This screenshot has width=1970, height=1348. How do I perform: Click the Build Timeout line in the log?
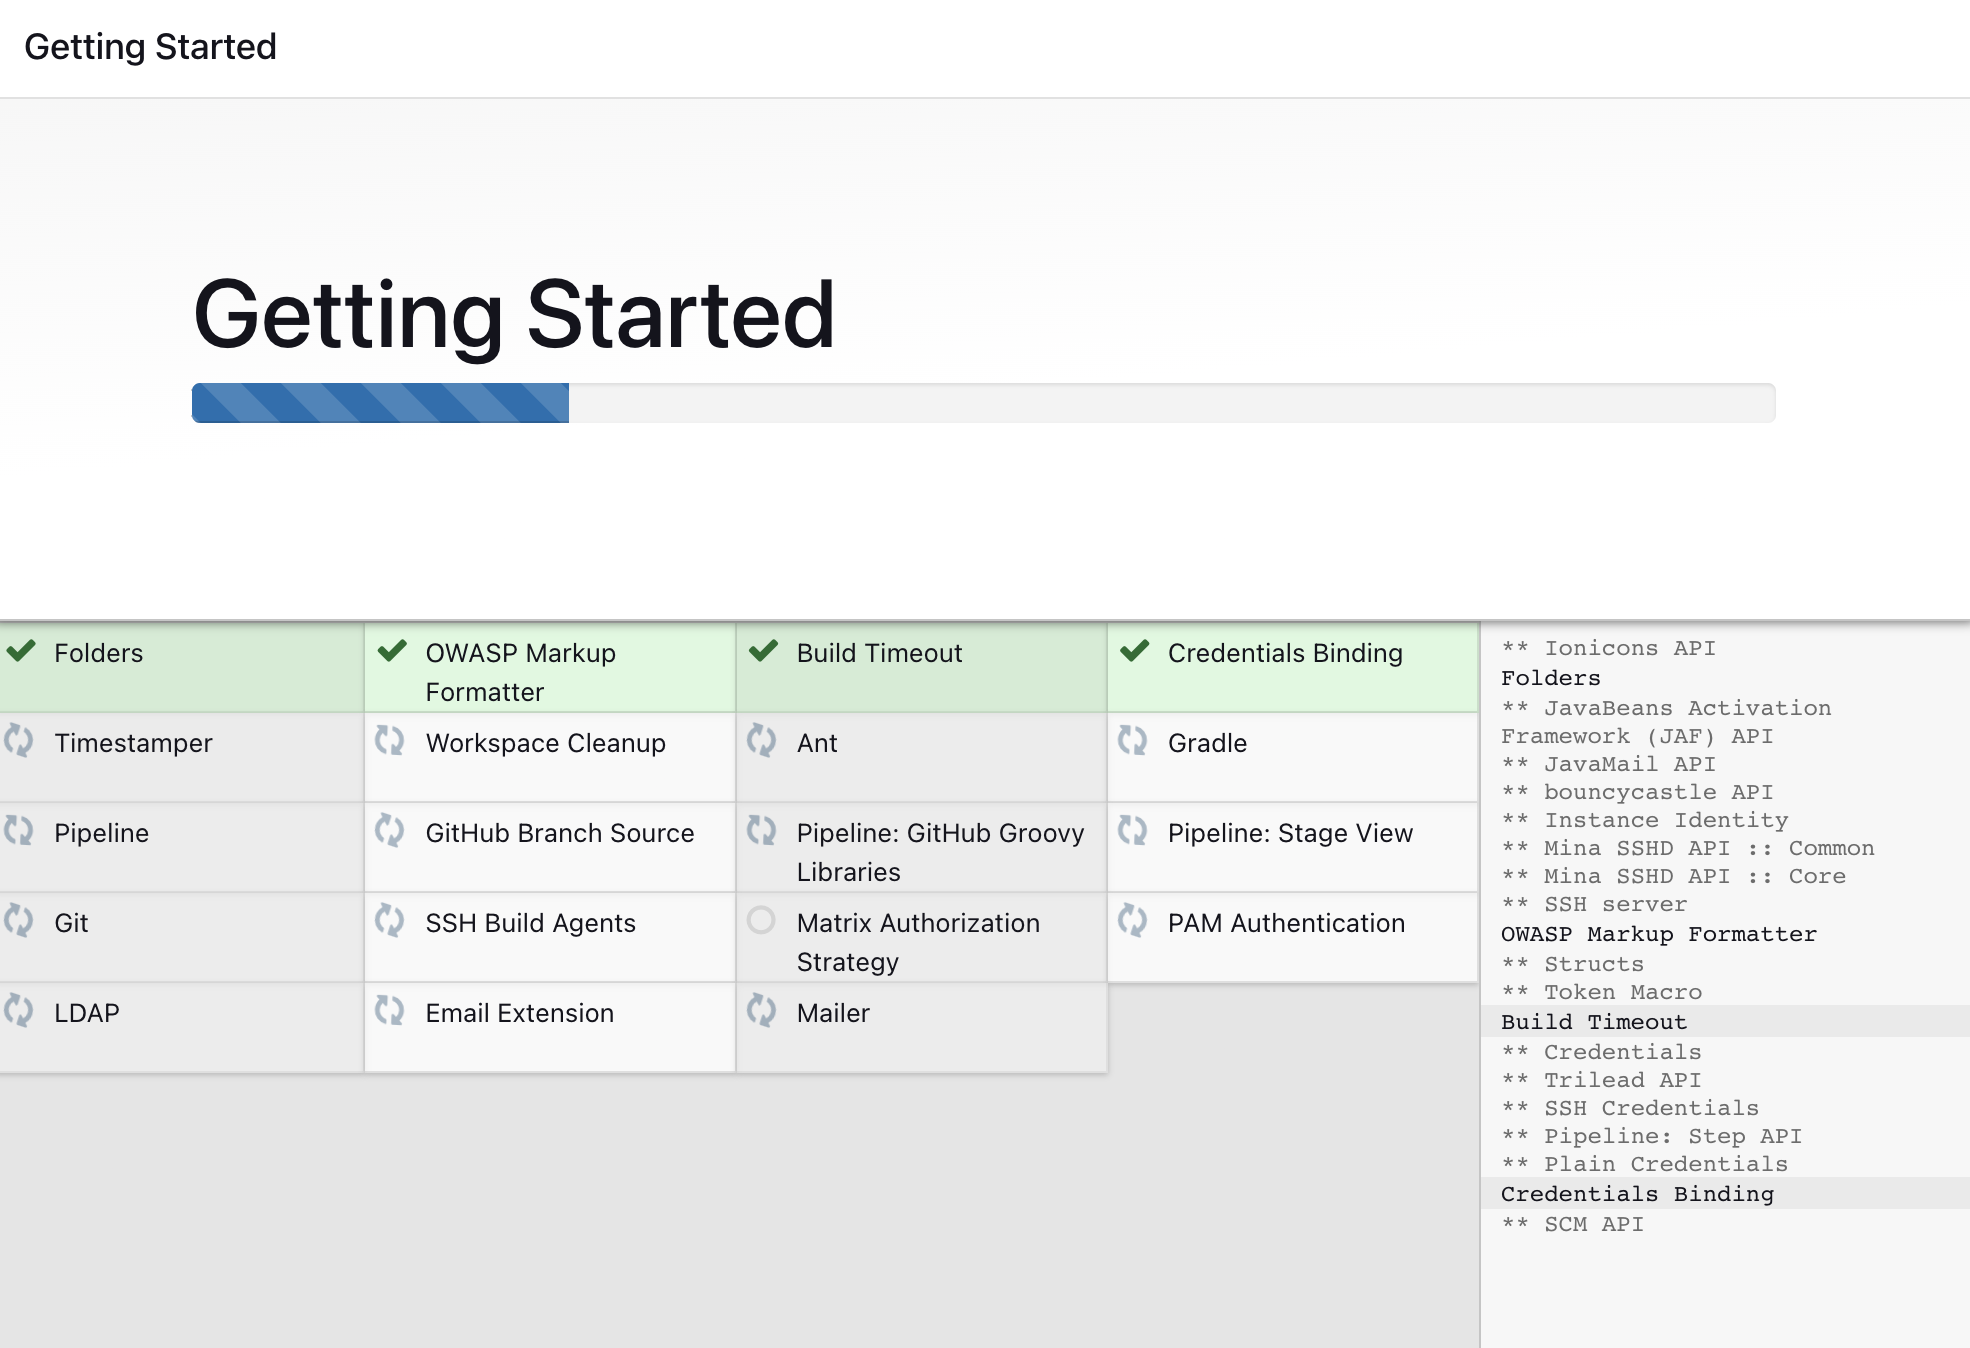click(1593, 1021)
